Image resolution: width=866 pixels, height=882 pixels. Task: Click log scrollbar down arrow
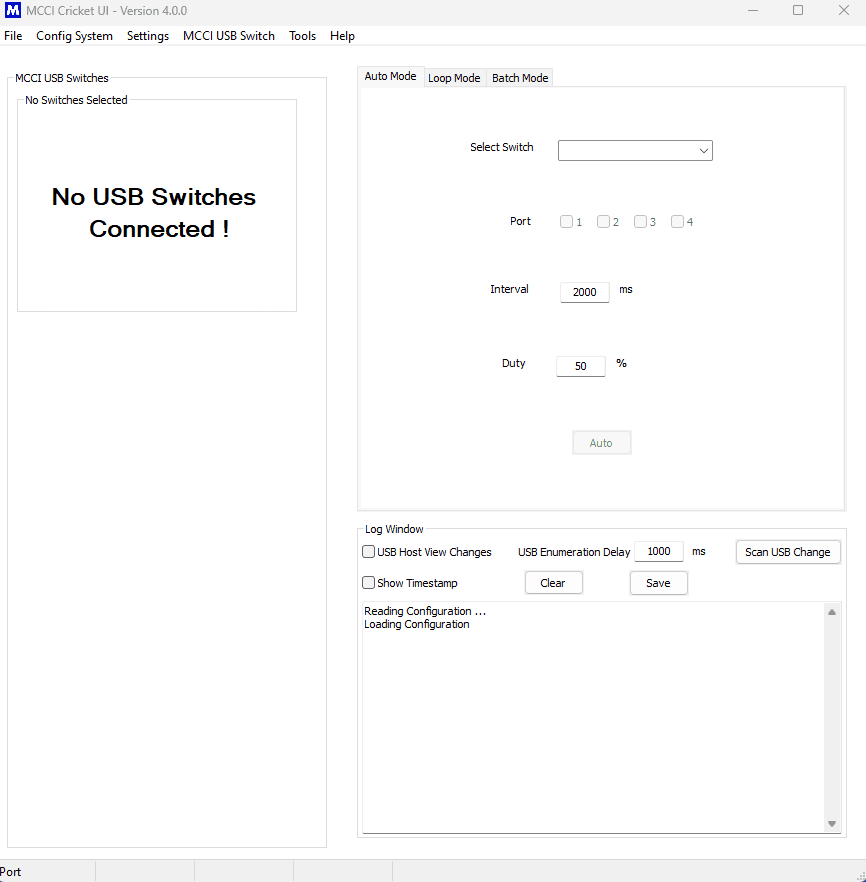click(832, 824)
